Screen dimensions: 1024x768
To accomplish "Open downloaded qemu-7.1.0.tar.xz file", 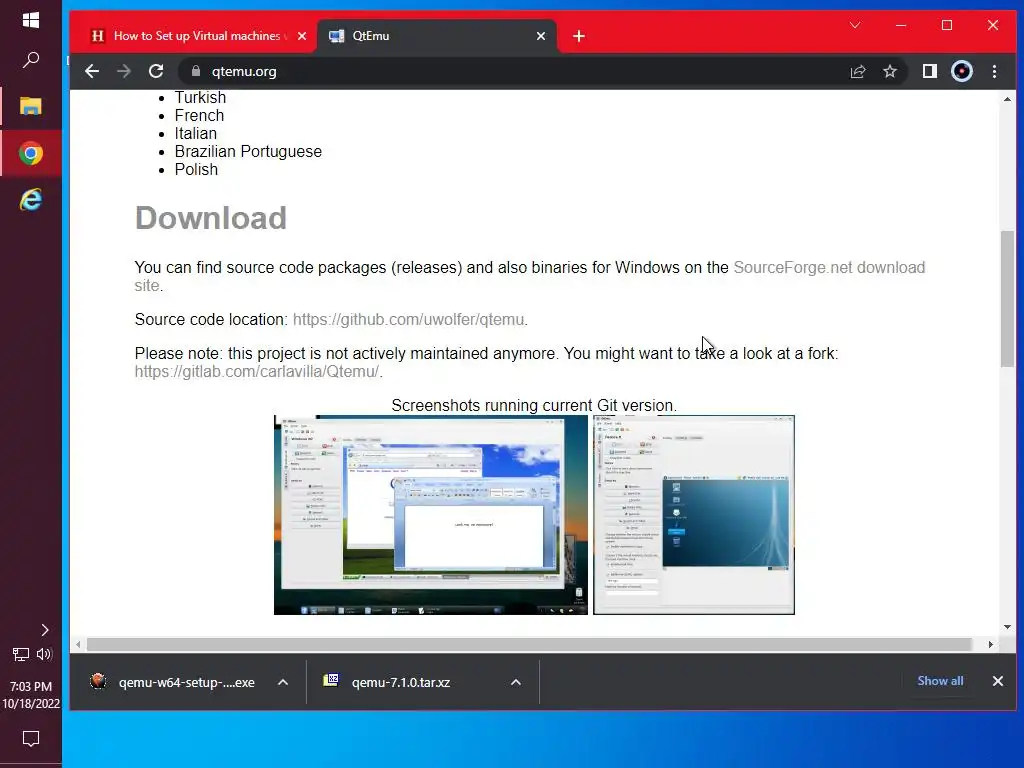I will [x=387, y=682].
